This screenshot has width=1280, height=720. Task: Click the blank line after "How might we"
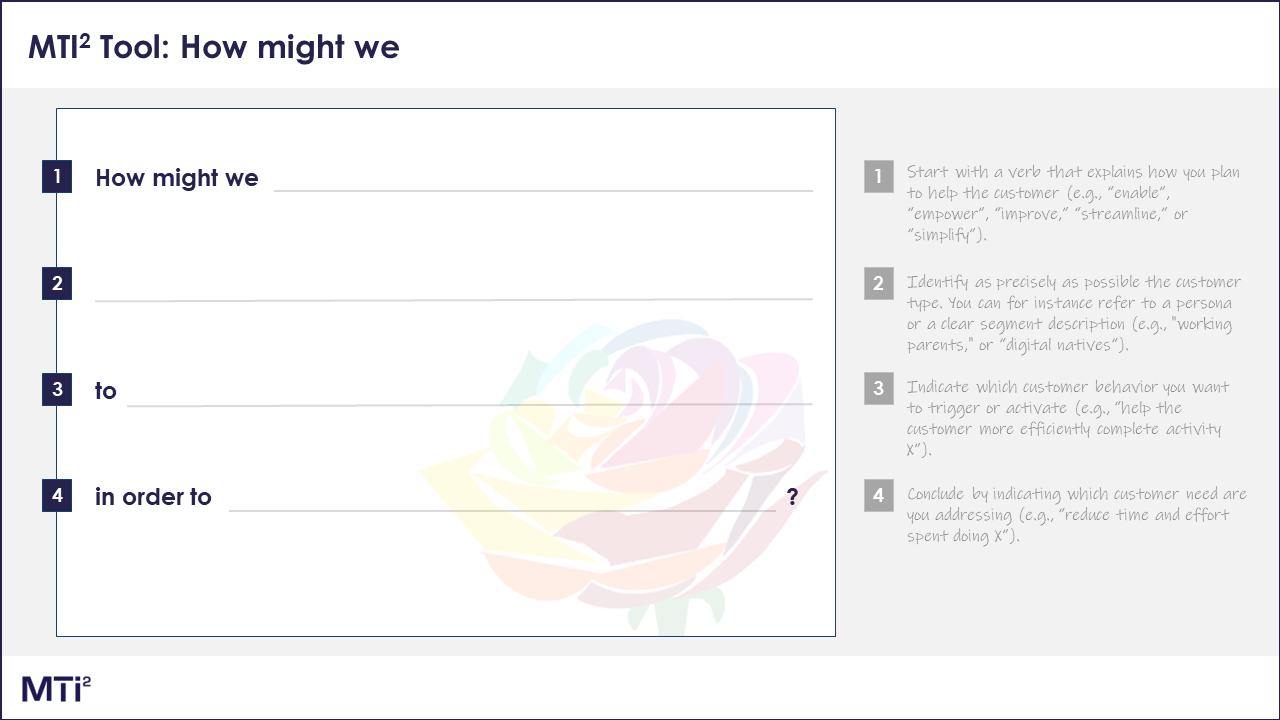coord(543,190)
